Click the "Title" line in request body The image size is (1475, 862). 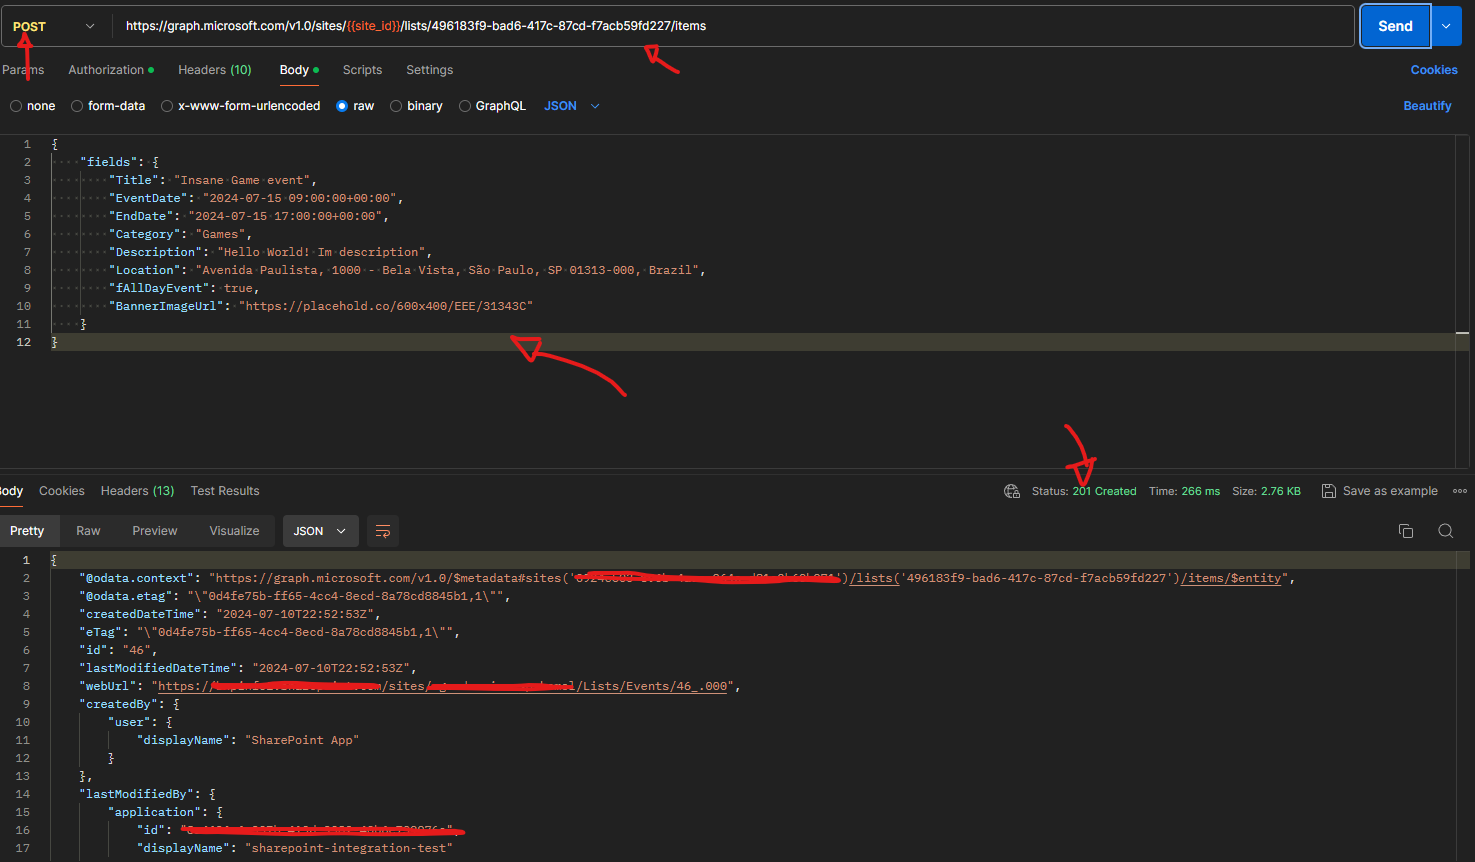click(x=213, y=180)
